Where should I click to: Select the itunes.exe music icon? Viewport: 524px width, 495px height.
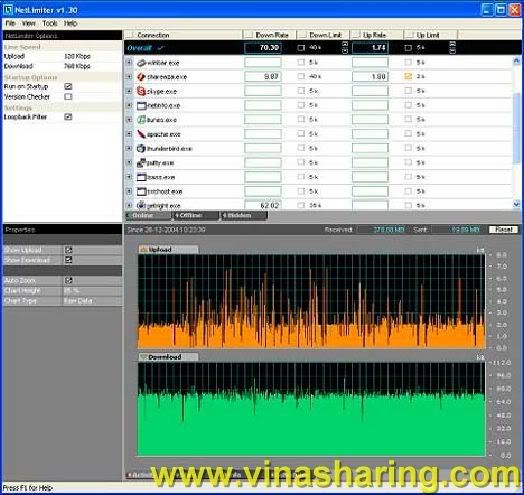tap(141, 120)
